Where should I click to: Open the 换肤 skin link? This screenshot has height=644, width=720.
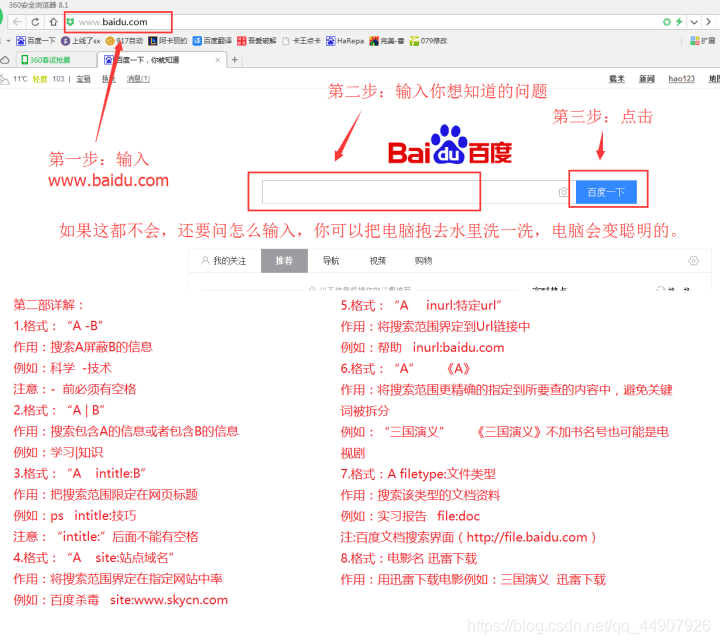click(x=108, y=79)
